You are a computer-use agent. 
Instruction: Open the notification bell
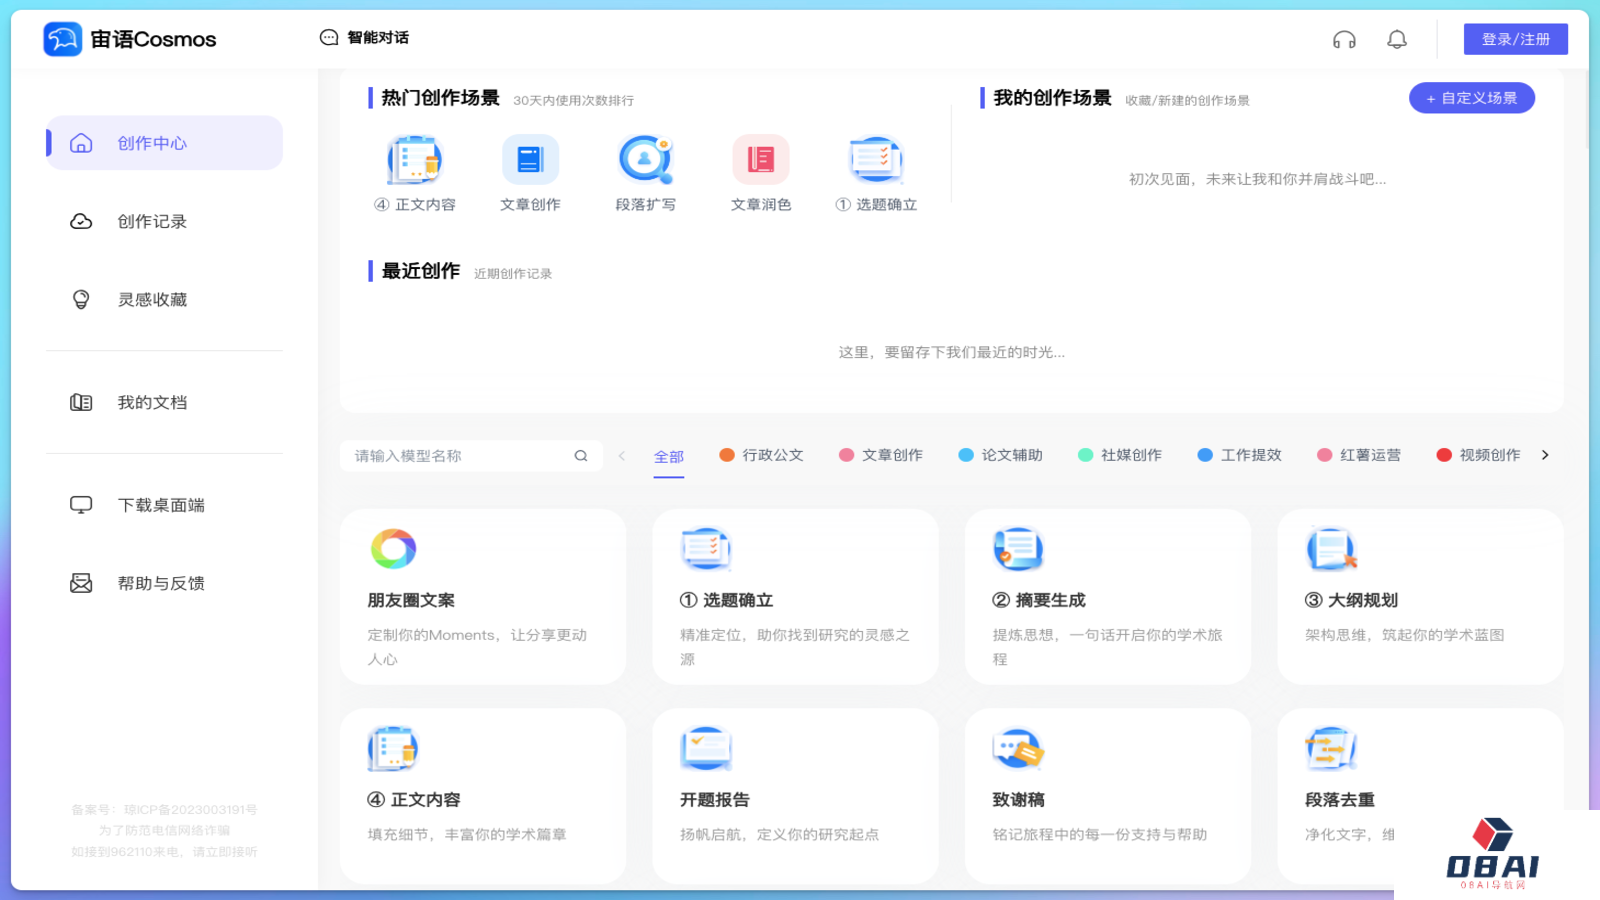pyautogui.click(x=1397, y=40)
